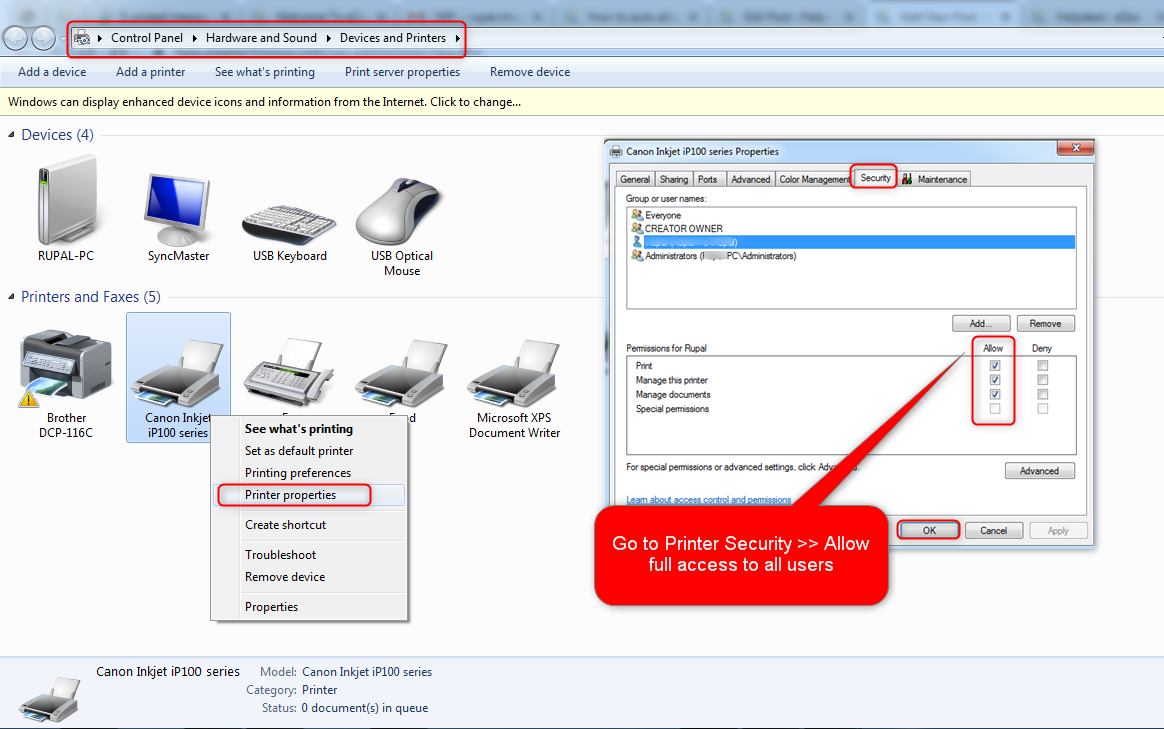Check Deny for Special permissions

[x=1042, y=408]
